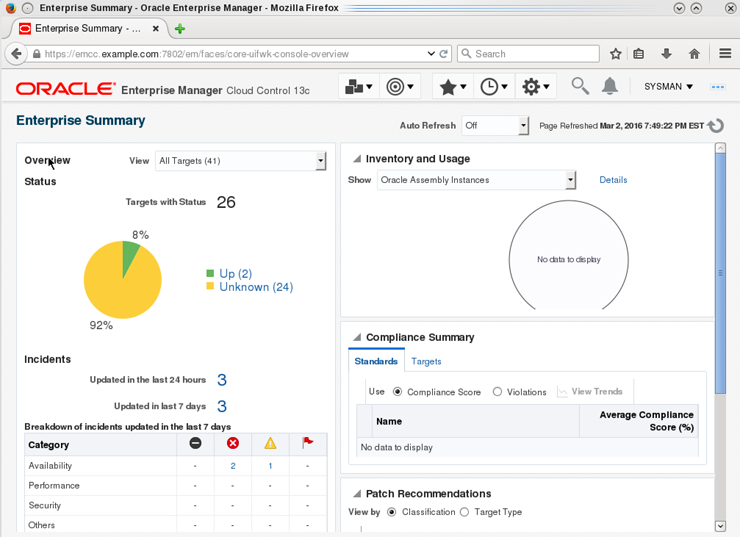
Task: Click the Firefox search input field
Action: tap(528, 54)
